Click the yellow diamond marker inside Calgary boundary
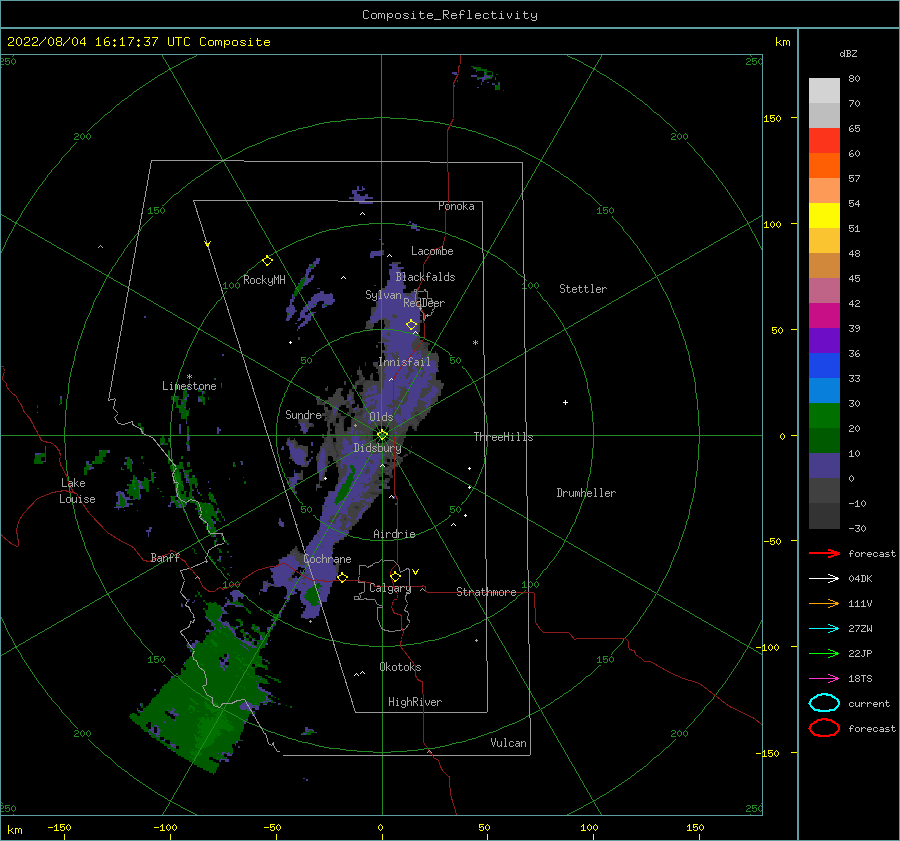The height and width of the screenshot is (841, 900). pos(395,576)
